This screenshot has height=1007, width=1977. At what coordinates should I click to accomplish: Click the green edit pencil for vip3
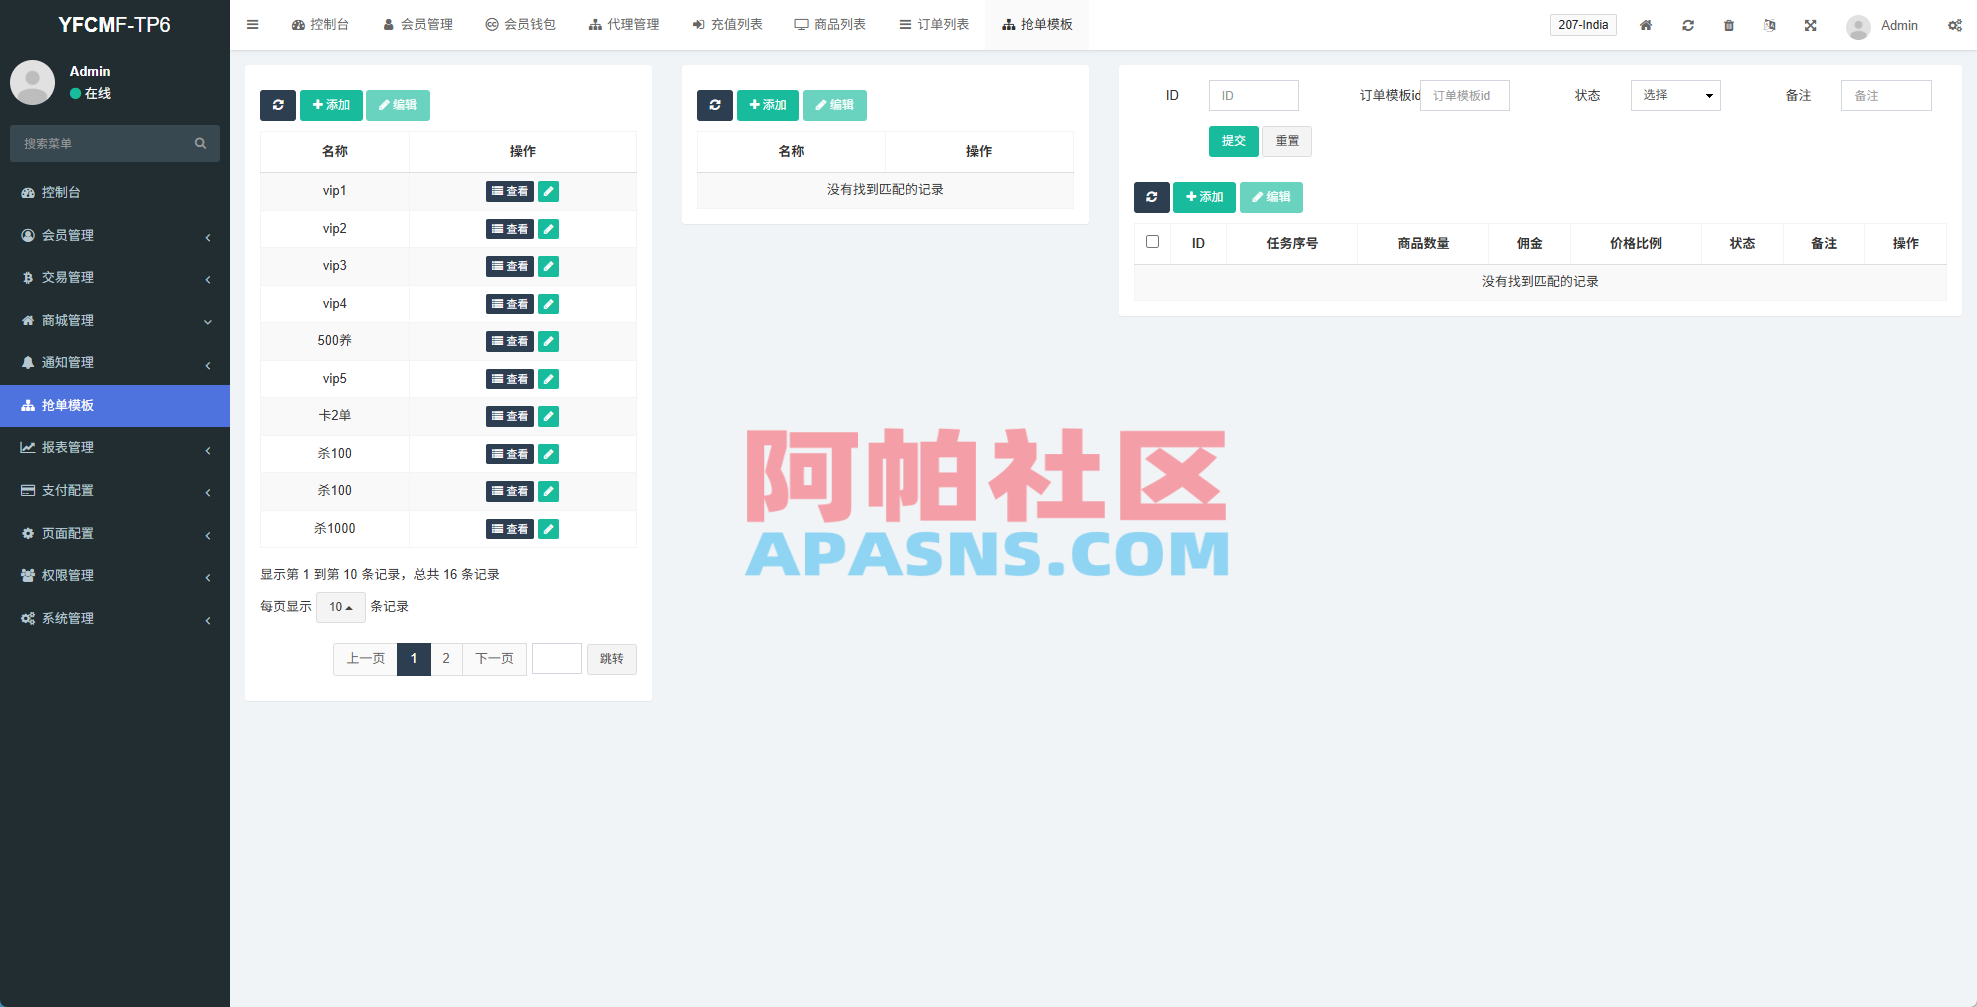pos(548,266)
